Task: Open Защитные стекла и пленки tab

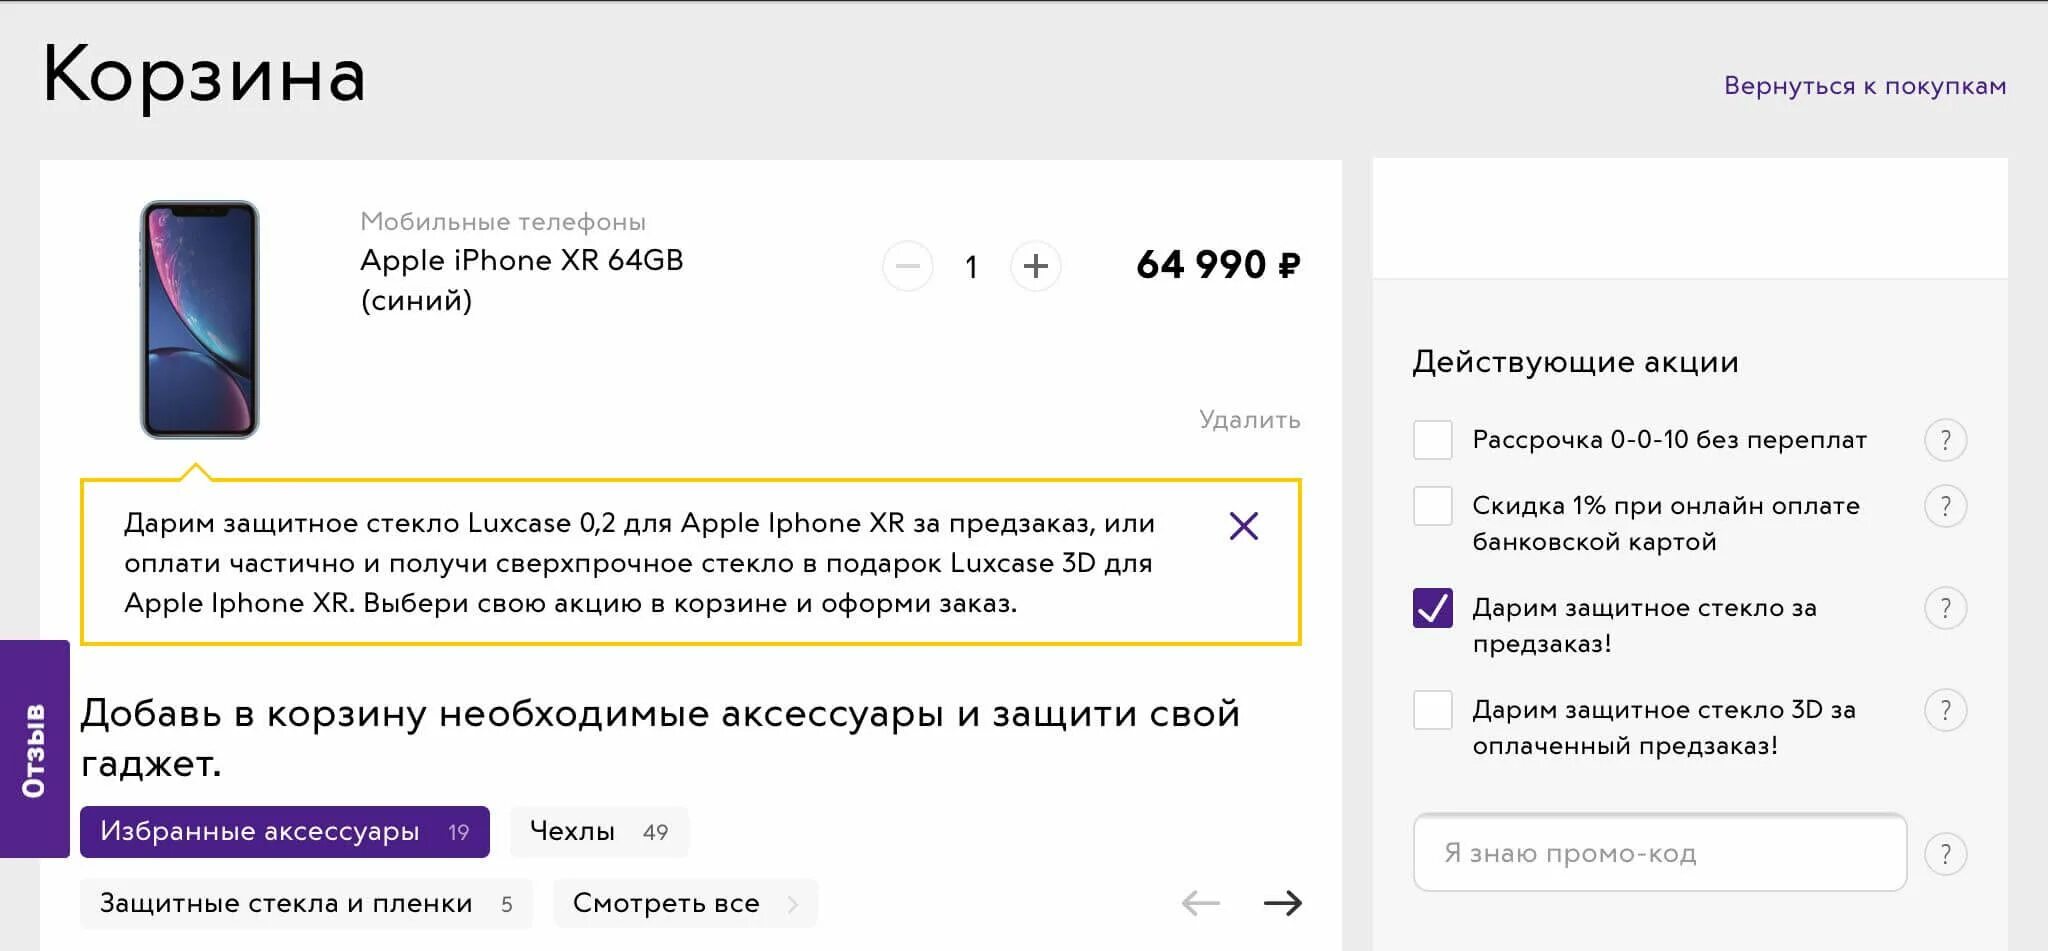Action: (x=306, y=904)
